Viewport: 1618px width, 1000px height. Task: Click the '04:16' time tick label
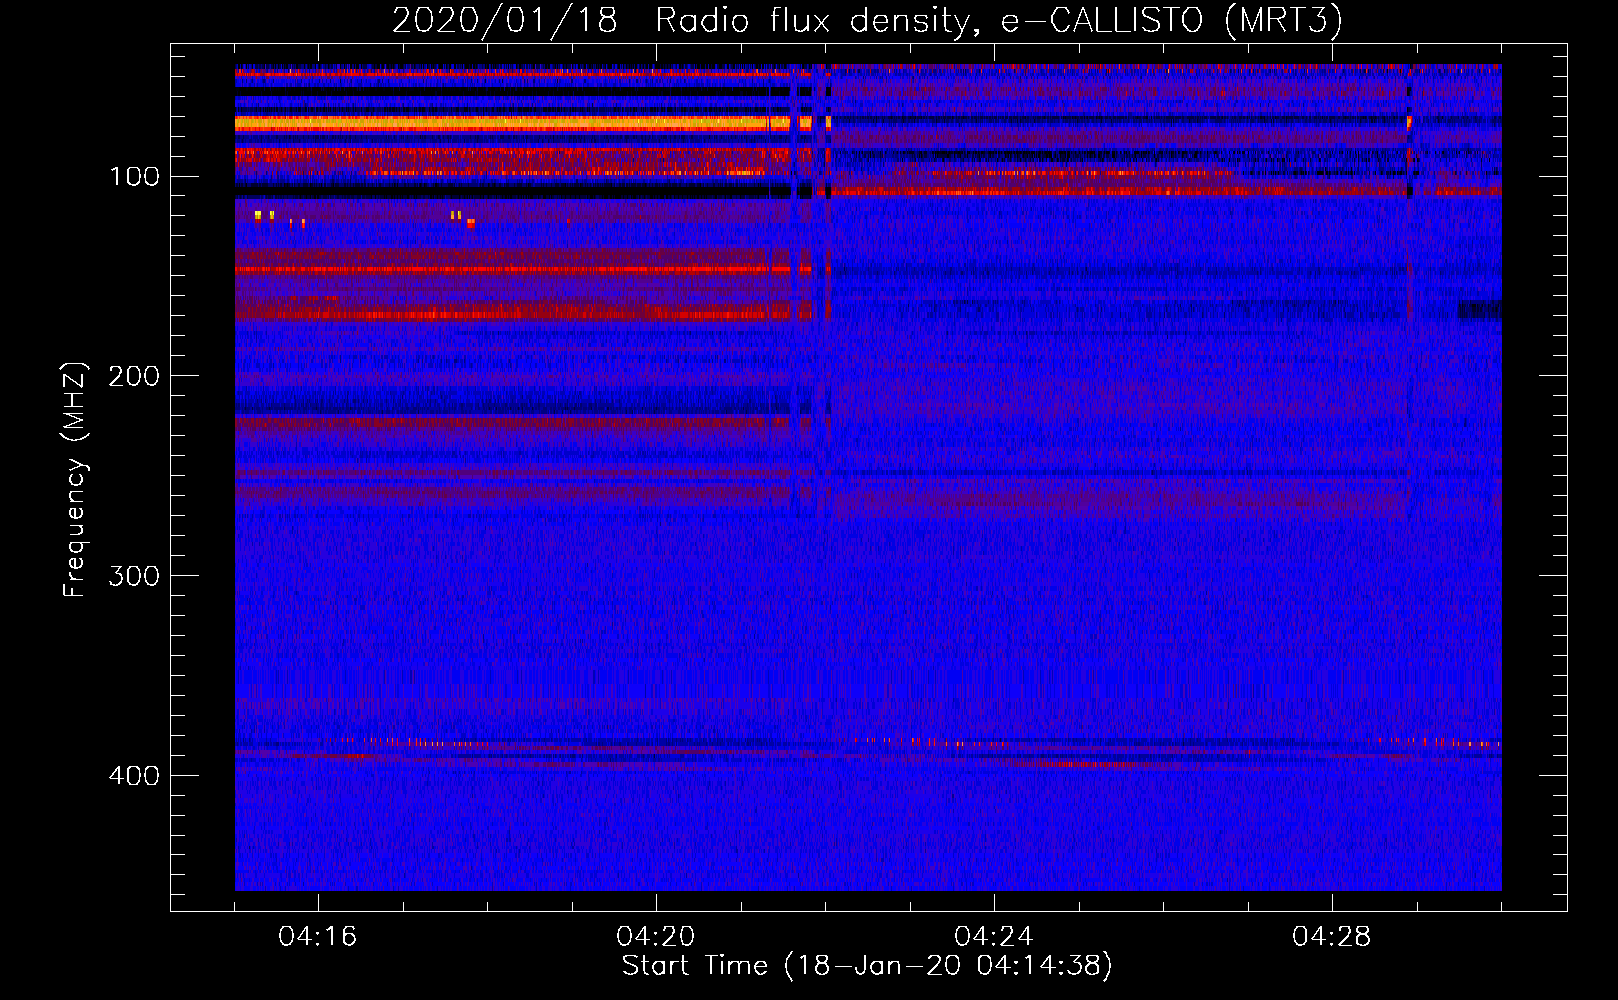(x=318, y=937)
